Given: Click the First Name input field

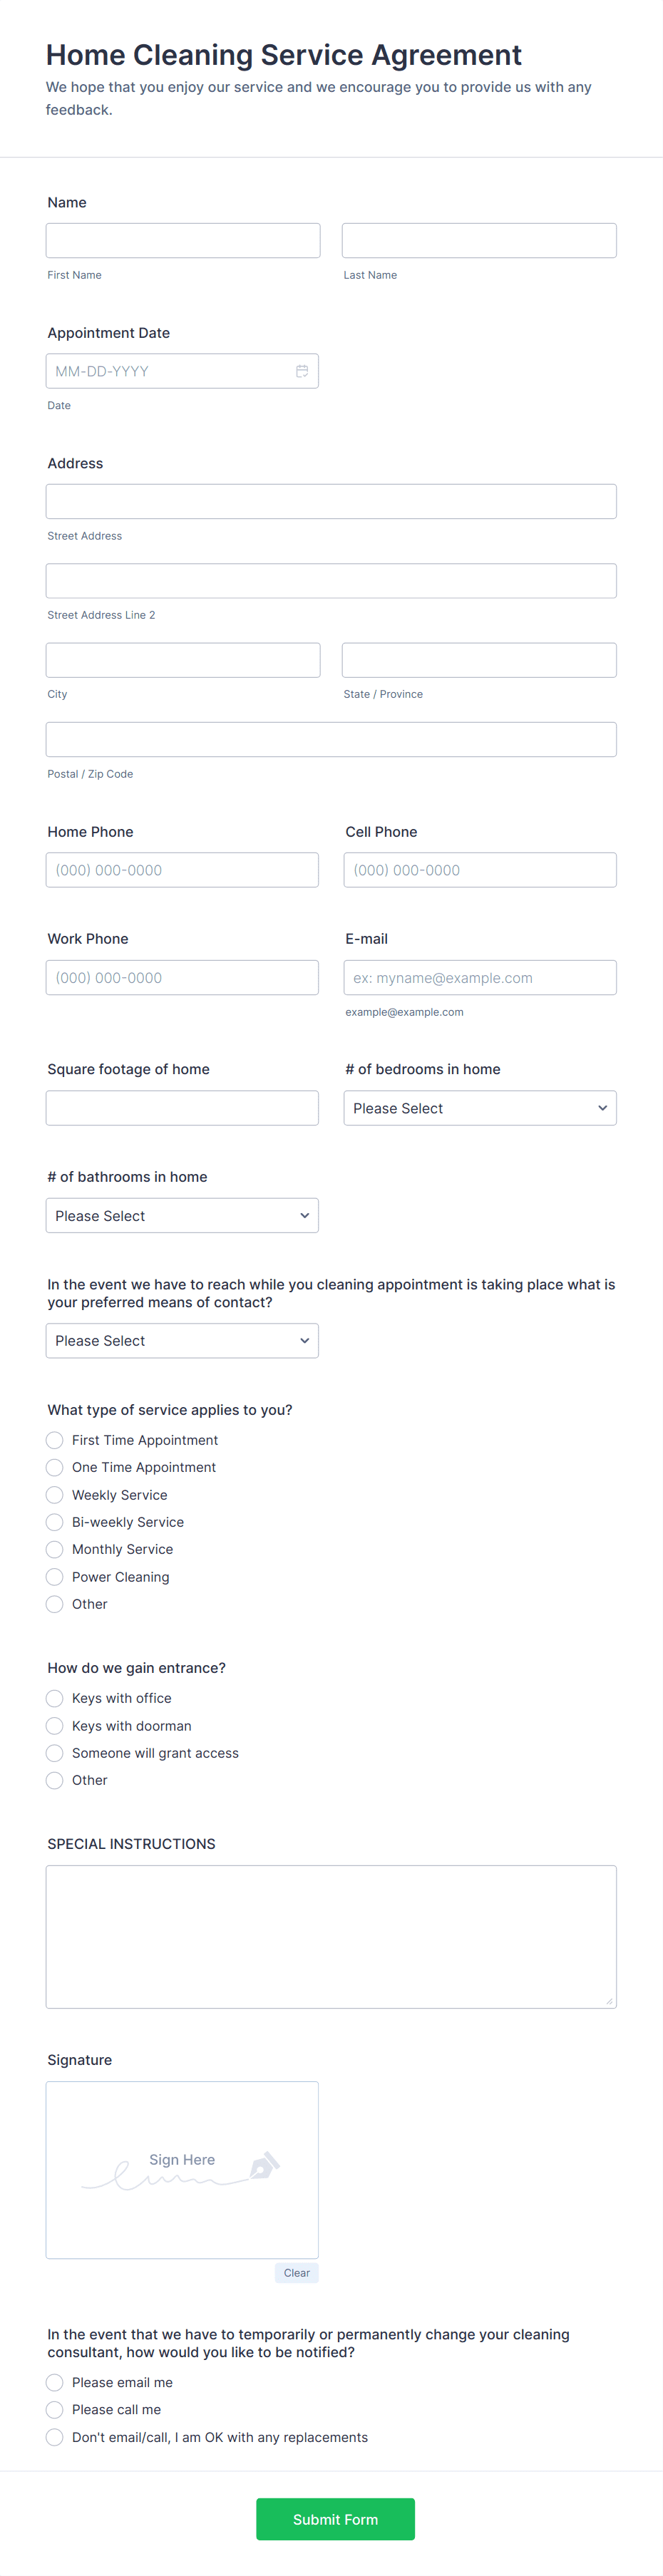Looking at the screenshot, I should [x=182, y=240].
